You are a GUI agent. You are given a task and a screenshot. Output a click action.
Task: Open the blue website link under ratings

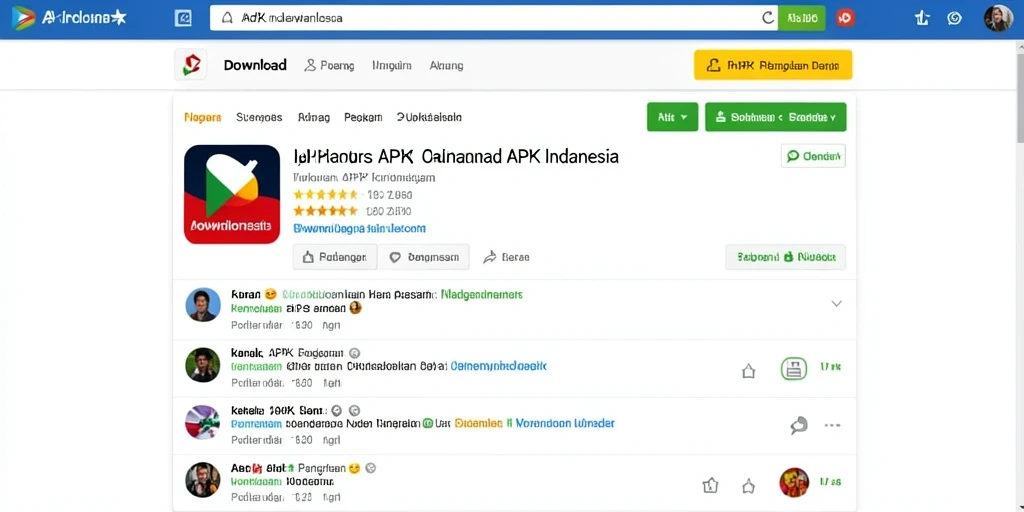[359, 229]
